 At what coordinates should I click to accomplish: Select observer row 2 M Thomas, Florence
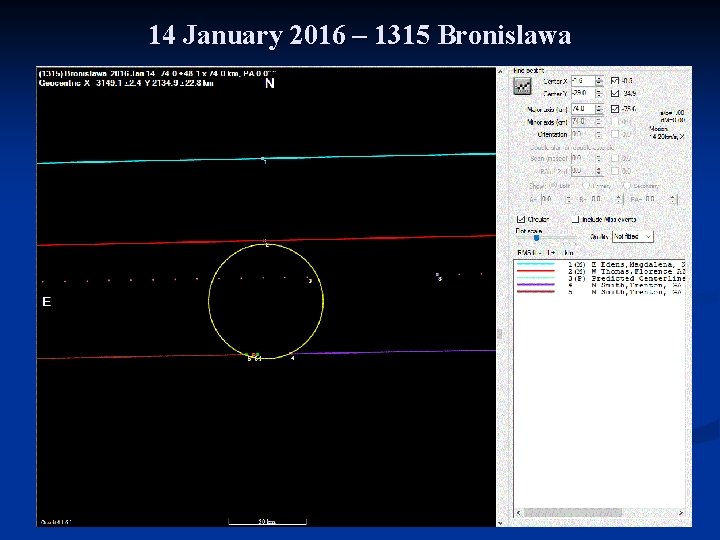600,271
